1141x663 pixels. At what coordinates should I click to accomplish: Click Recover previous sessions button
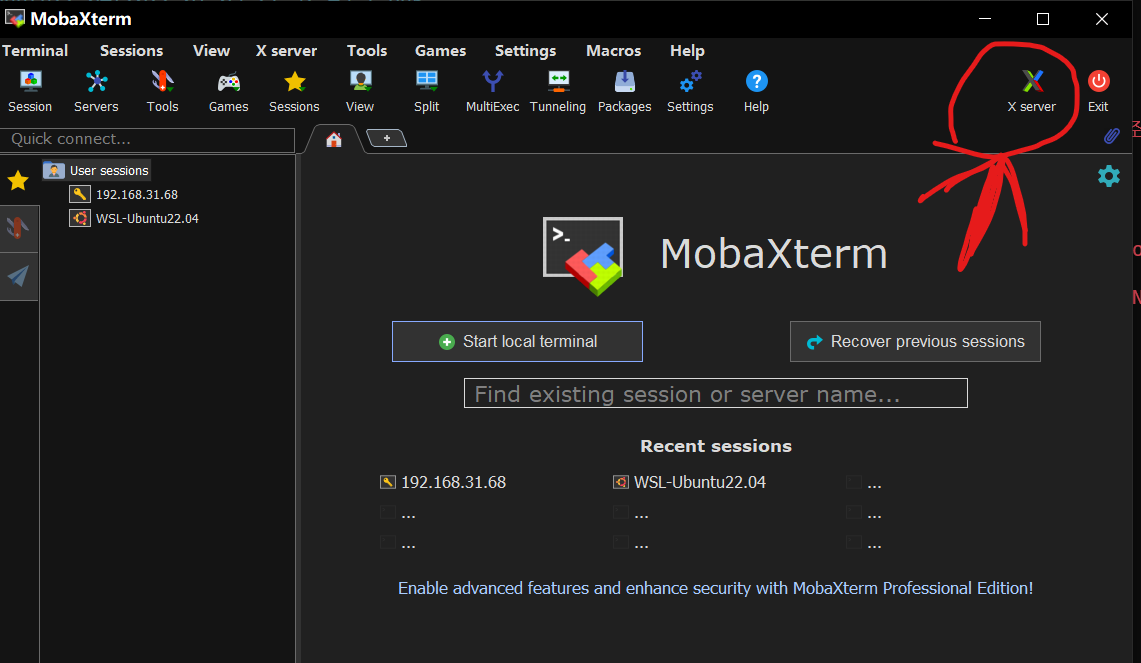[x=915, y=341]
